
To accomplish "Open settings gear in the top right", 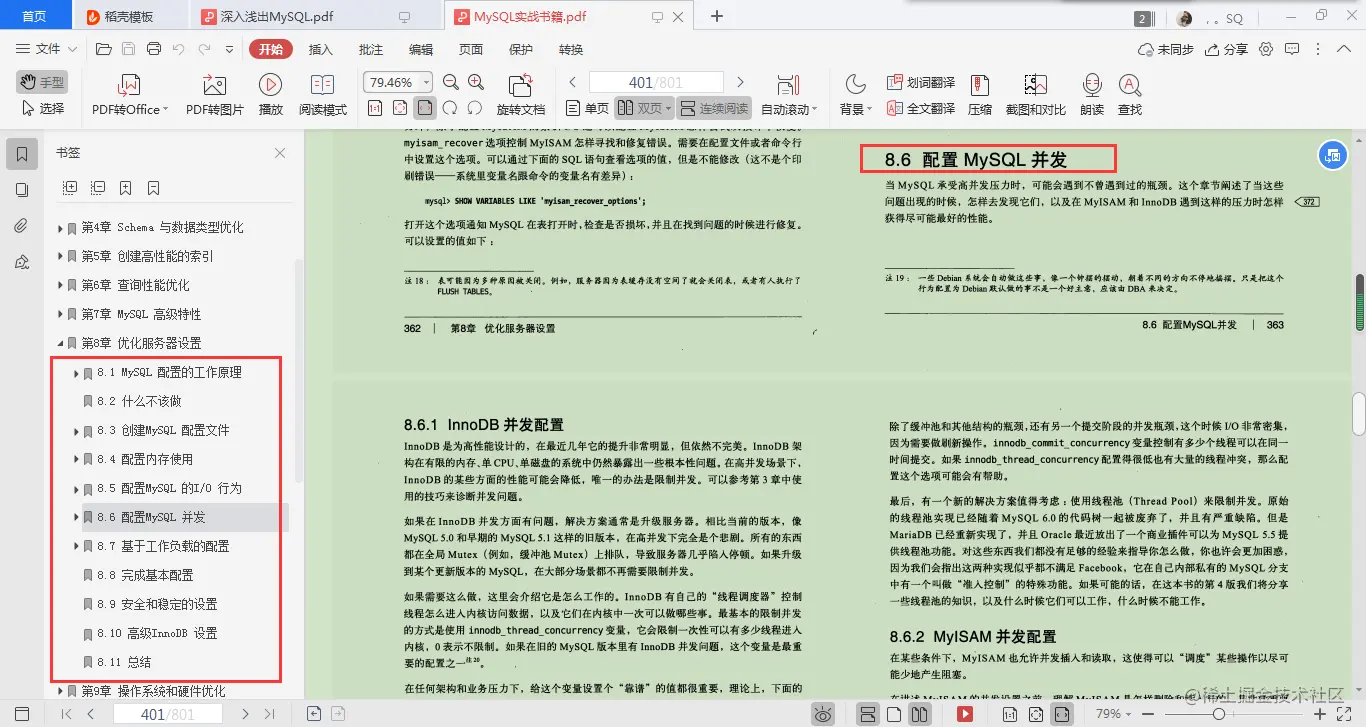I will click(x=1266, y=49).
